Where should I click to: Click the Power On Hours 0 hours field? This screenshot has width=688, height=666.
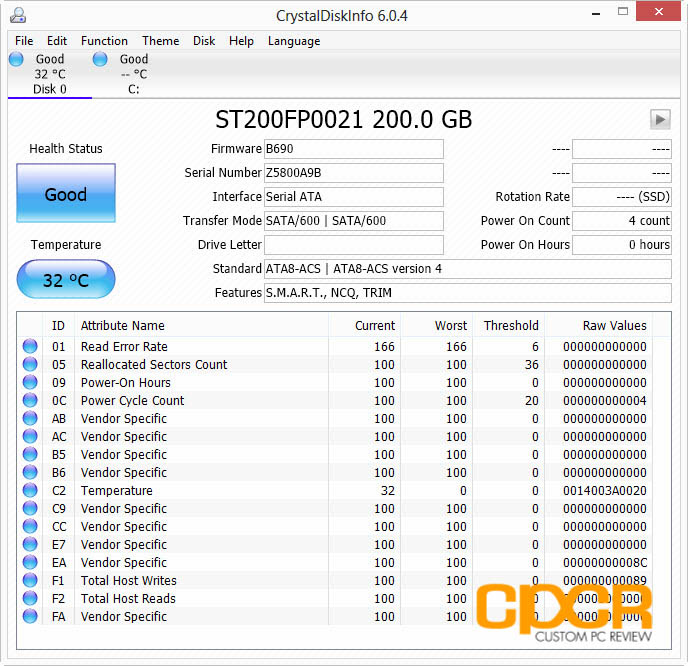pos(622,244)
